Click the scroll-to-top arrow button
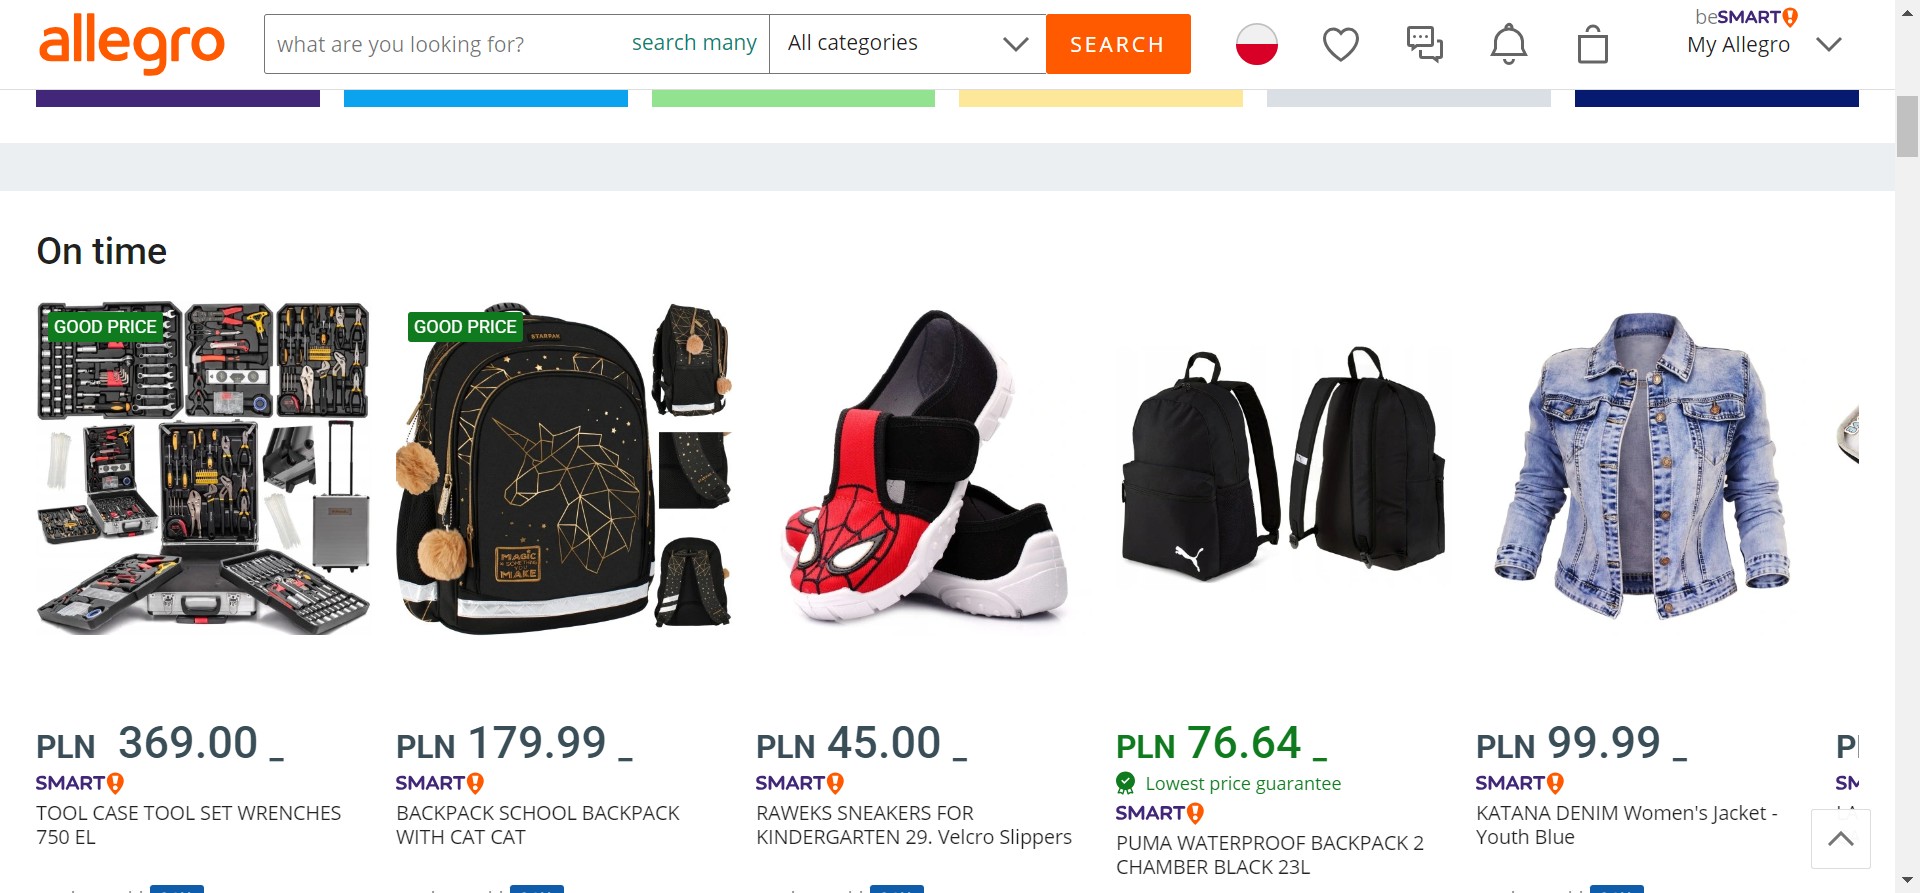This screenshot has width=1920, height=893. [x=1840, y=839]
